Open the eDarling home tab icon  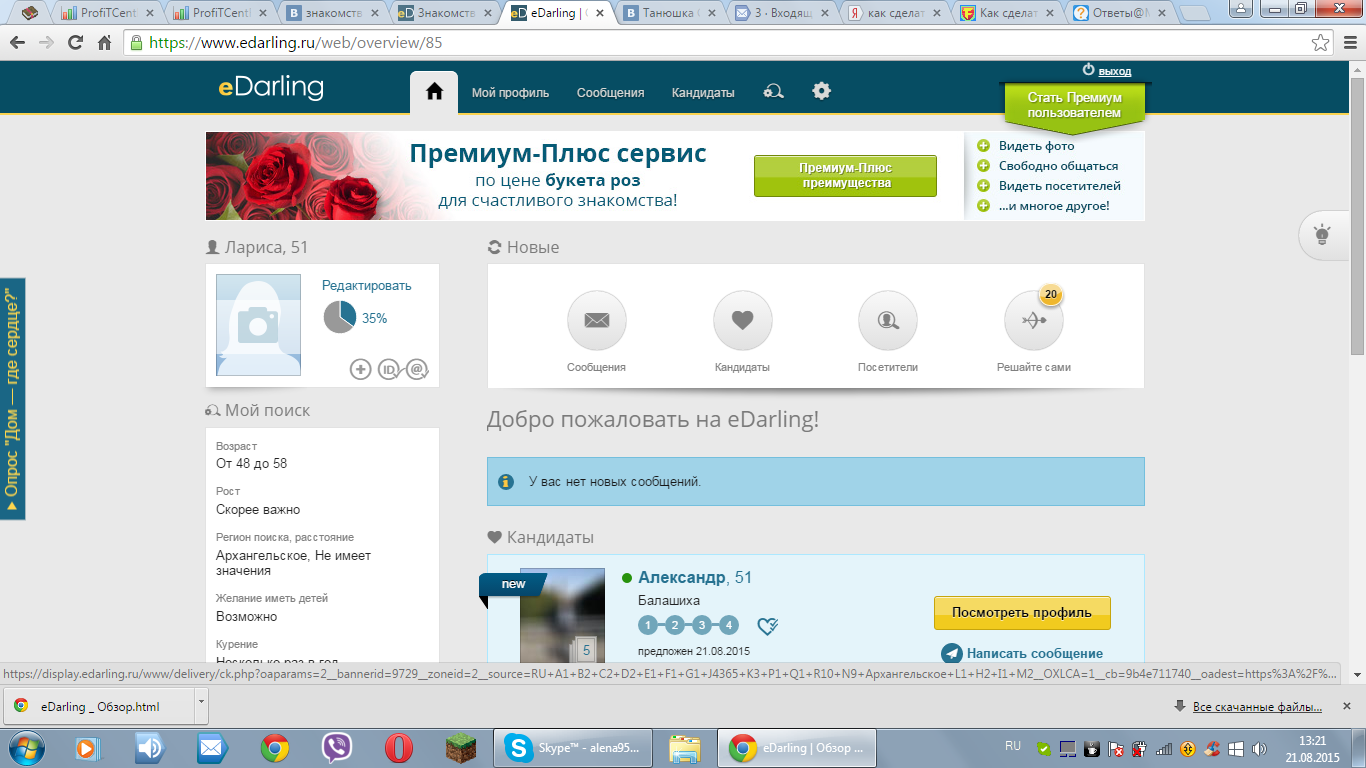[x=434, y=92]
